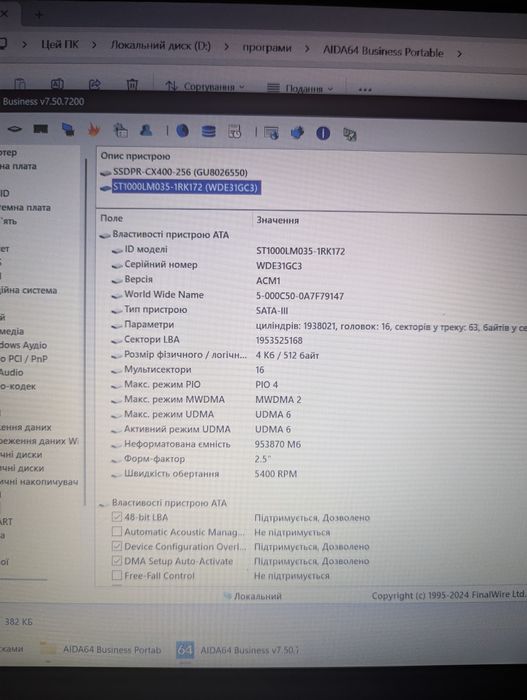The width and height of the screenshot is (527, 700).
Task: Select the dows Аудіо tree item
Action: (x=23, y=345)
